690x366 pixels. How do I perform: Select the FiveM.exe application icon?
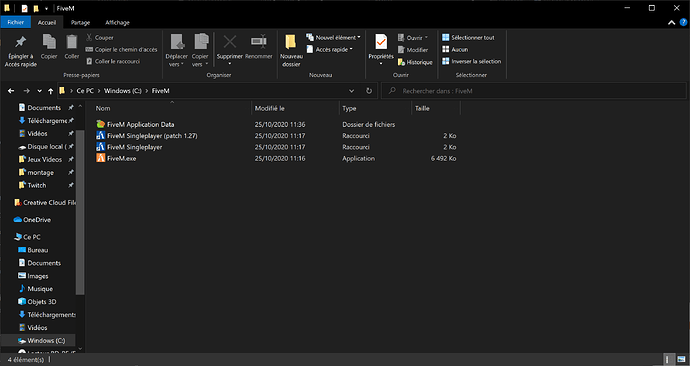click(x=101, y=158)
